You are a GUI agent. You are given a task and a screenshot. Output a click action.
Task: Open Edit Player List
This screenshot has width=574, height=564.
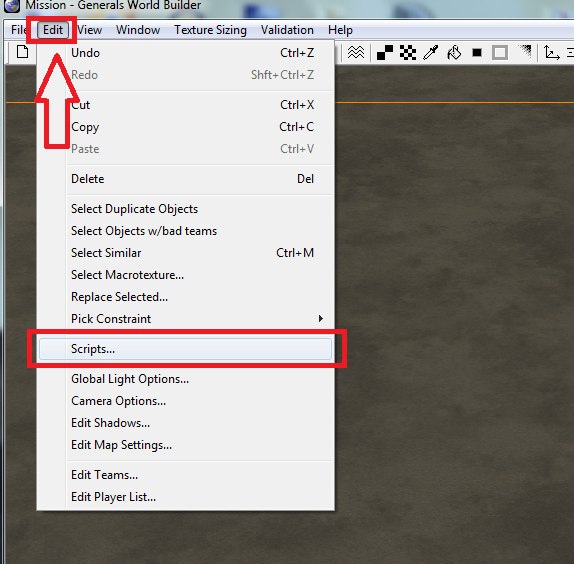(x=186, y=497)
